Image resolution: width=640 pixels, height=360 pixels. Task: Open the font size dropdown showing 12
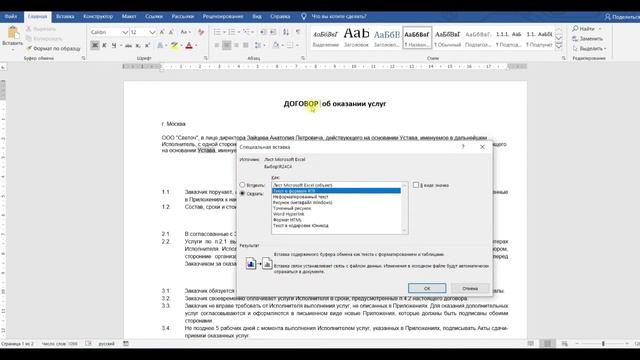152,32
